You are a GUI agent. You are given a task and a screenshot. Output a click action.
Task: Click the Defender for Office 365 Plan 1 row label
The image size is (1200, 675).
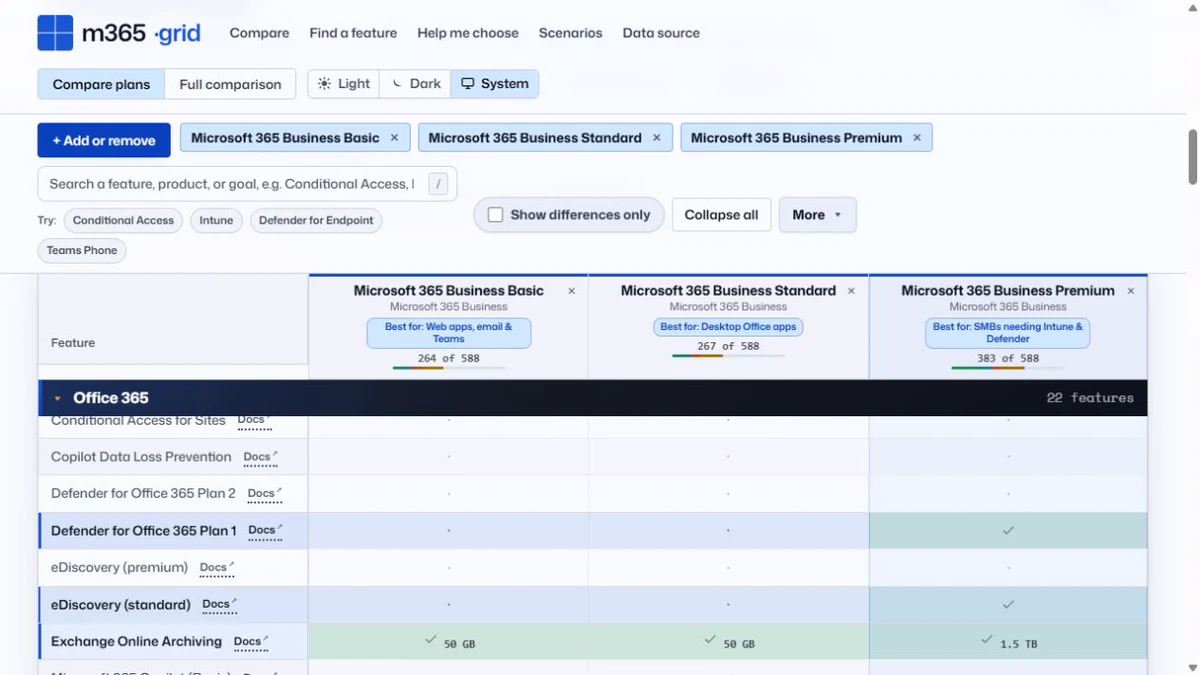(144, 531)
